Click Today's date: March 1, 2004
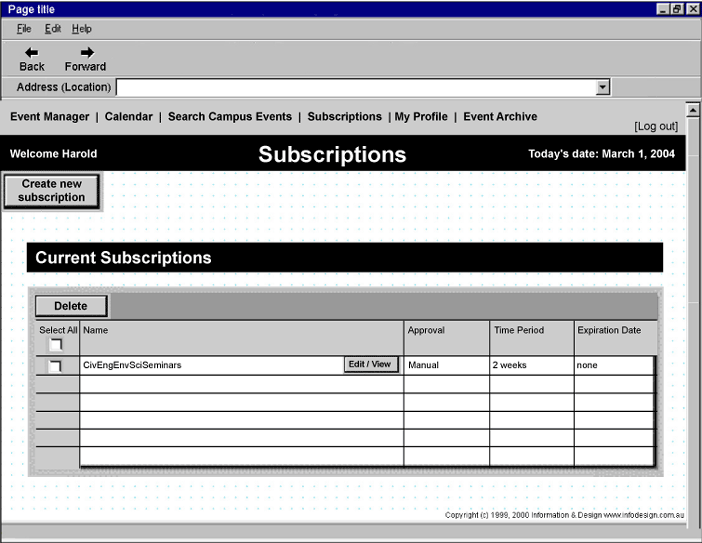Image resolution: width=702 pixels, height=543 pixels. click(601, 154)
